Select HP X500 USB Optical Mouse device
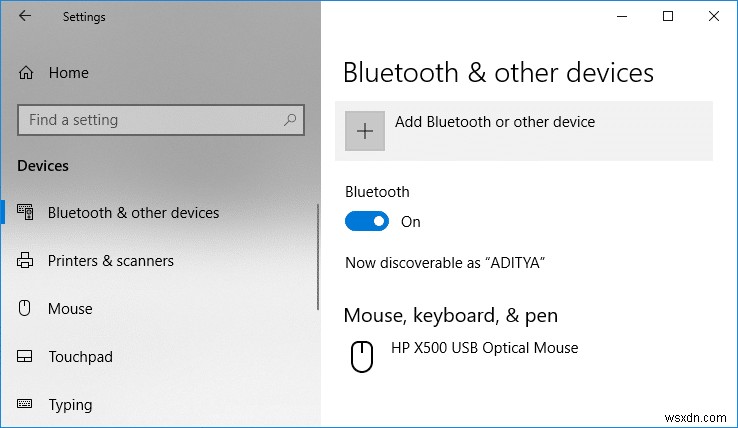738x428 pixels. pos(486,348)
